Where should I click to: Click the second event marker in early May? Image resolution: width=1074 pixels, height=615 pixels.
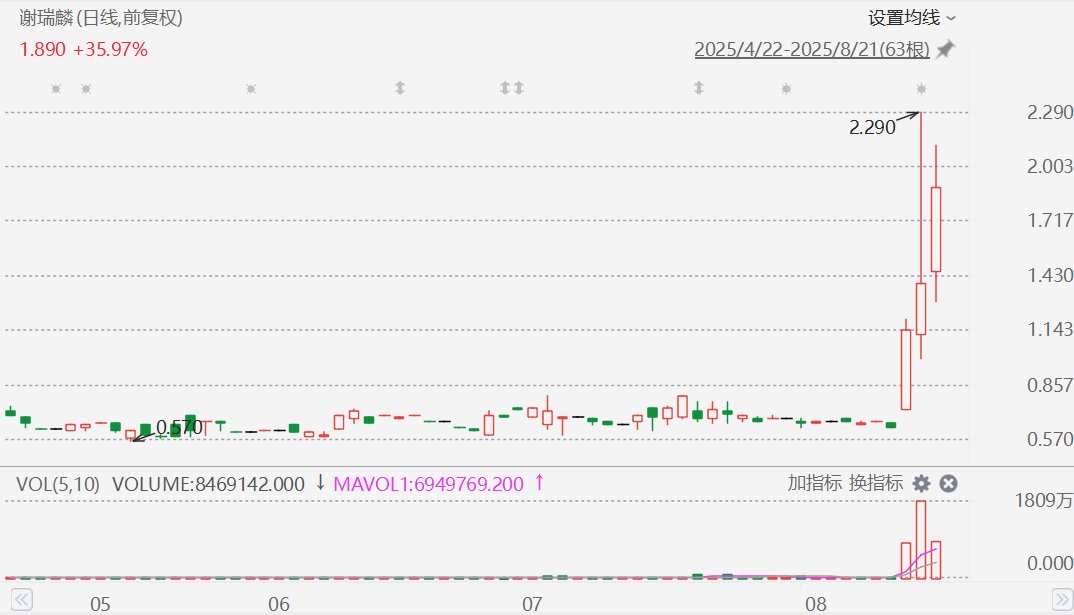point(86,88)
